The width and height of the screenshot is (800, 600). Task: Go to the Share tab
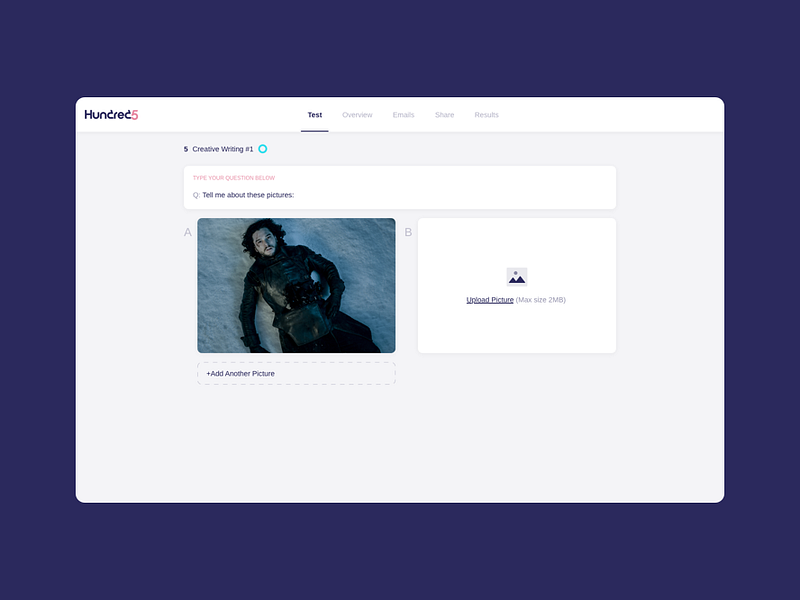click(444, 115)
